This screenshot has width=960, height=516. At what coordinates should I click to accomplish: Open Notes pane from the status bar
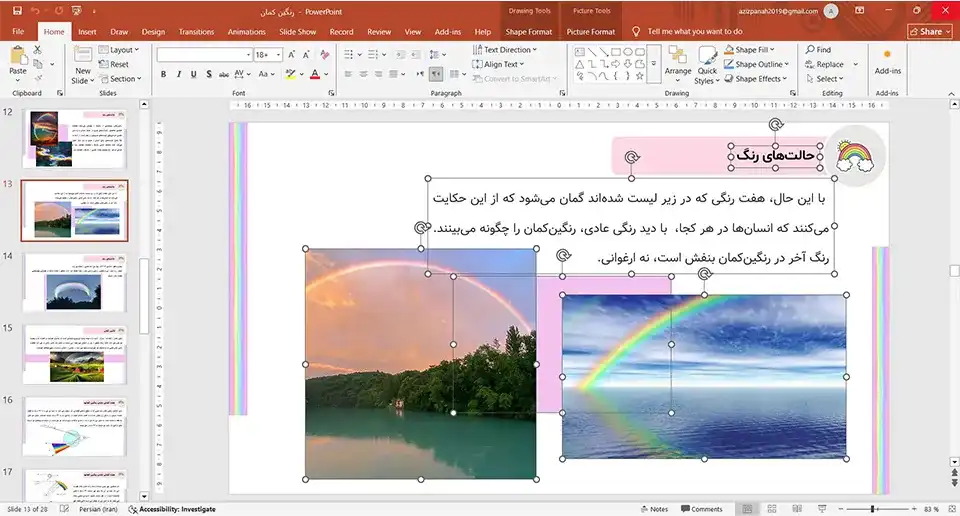coord(654,509)
